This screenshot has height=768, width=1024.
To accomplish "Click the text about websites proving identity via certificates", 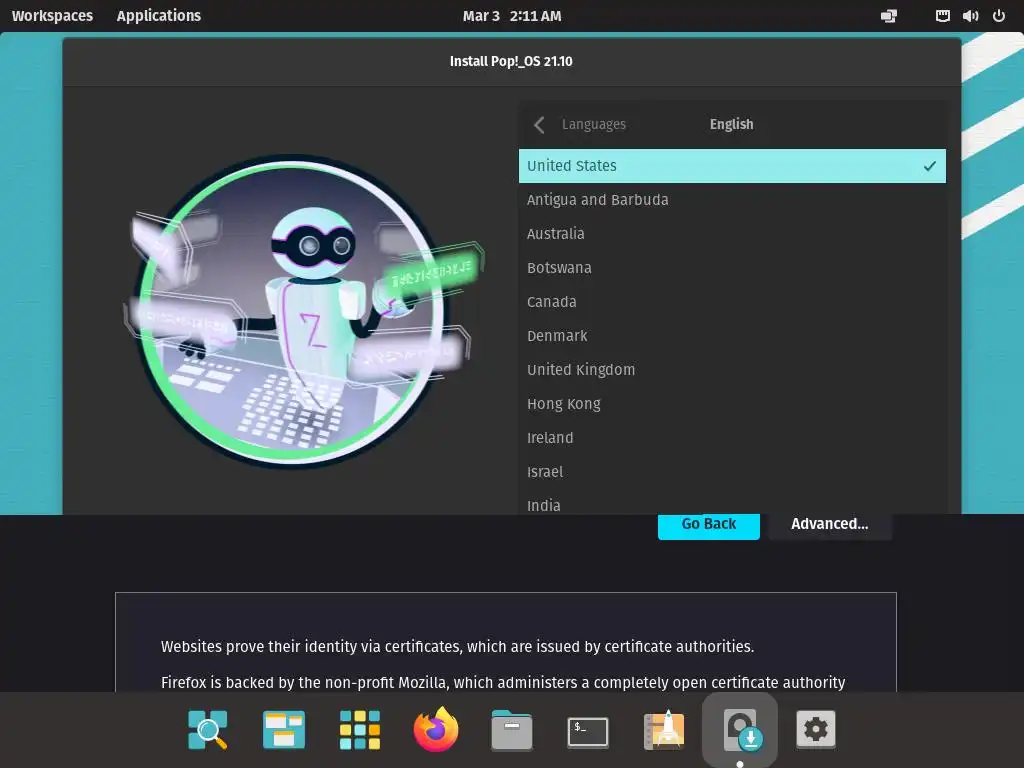I will click(x=457, y=647).
